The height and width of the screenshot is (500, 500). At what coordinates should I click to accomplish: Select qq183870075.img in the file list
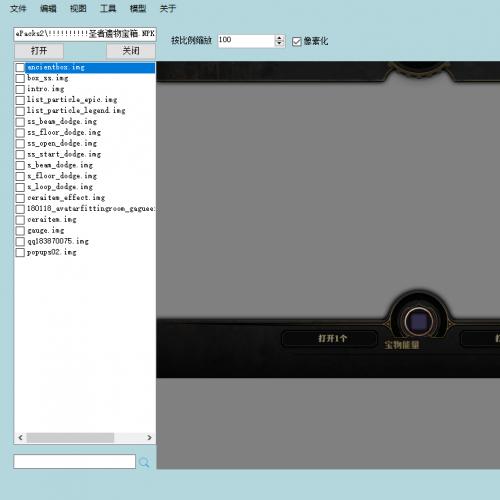point(58,241)
